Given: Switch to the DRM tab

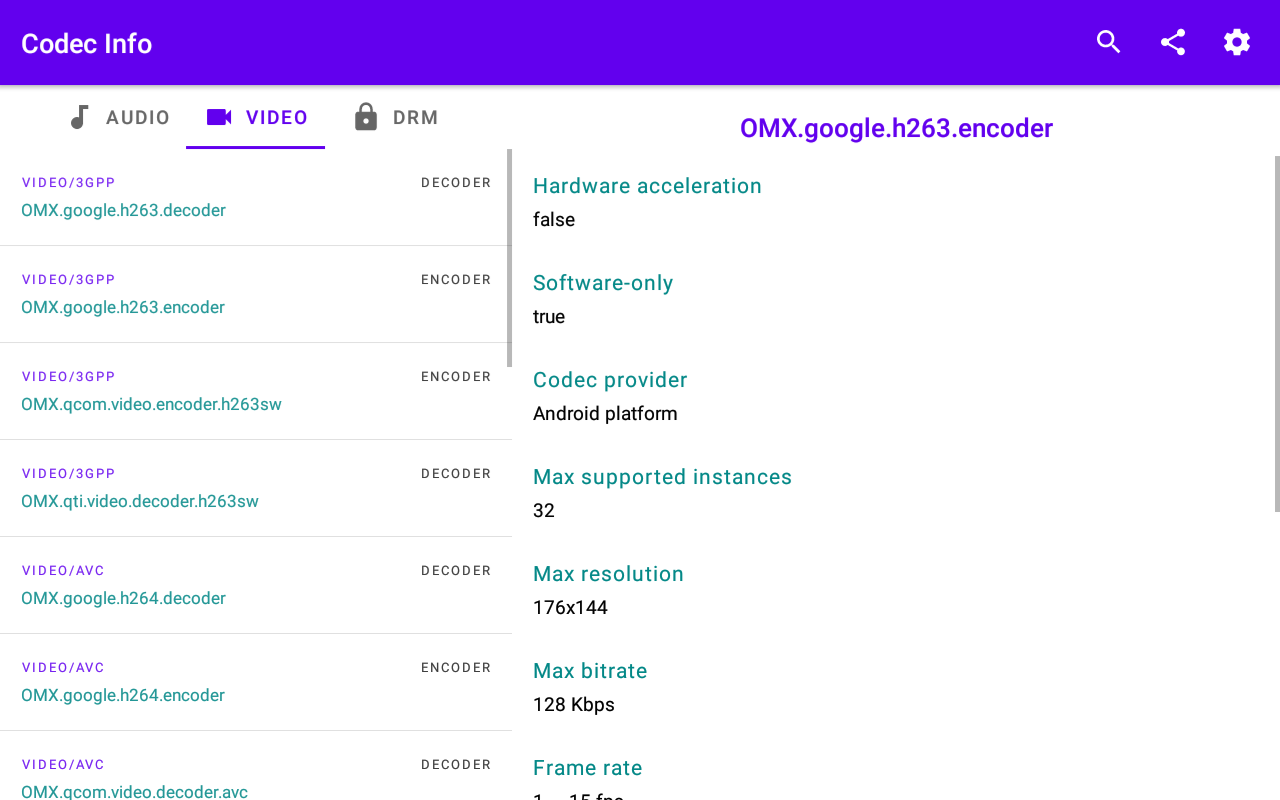Looking at the screenshot, I should pos(415,118).
